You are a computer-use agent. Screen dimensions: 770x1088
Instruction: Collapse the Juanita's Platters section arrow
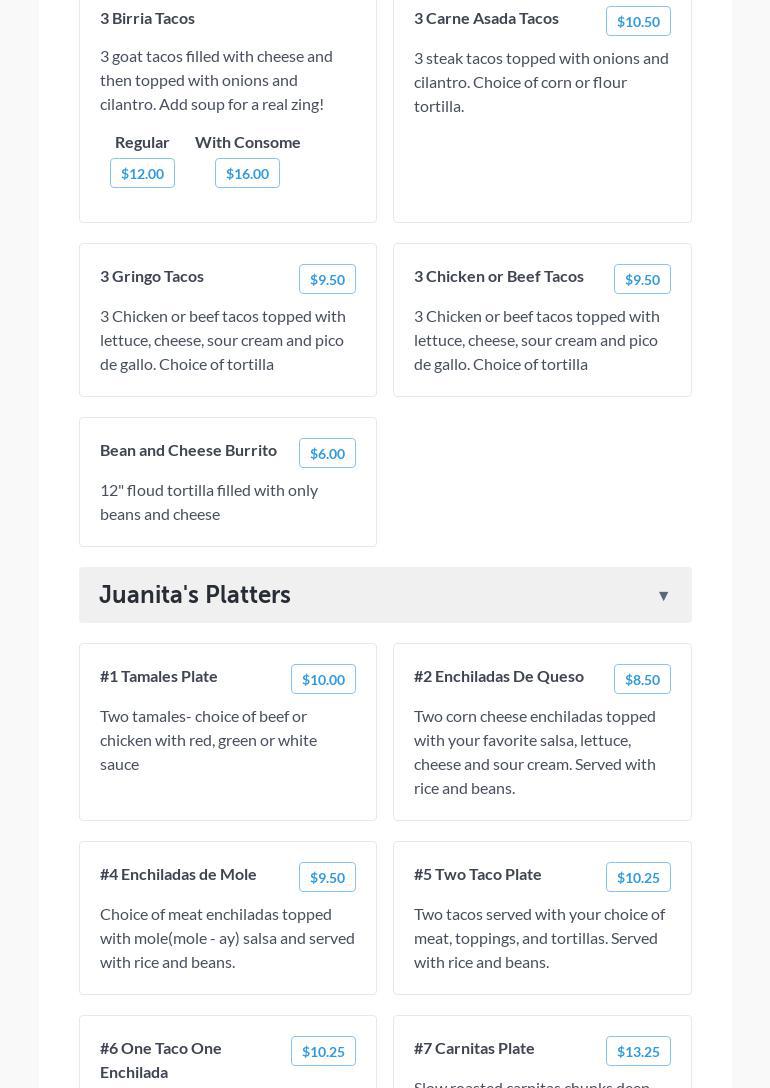[x=663, y=596]
